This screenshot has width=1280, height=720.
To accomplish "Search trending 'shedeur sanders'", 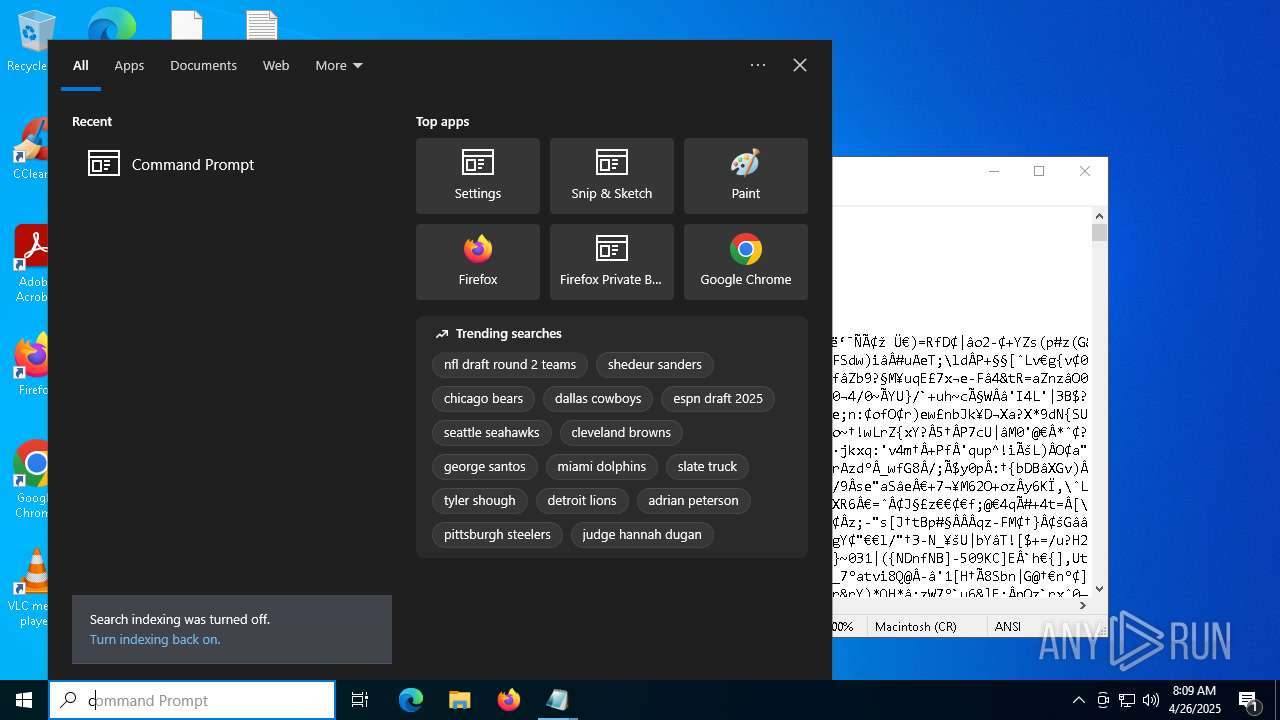I will click(x=655, y=365).
